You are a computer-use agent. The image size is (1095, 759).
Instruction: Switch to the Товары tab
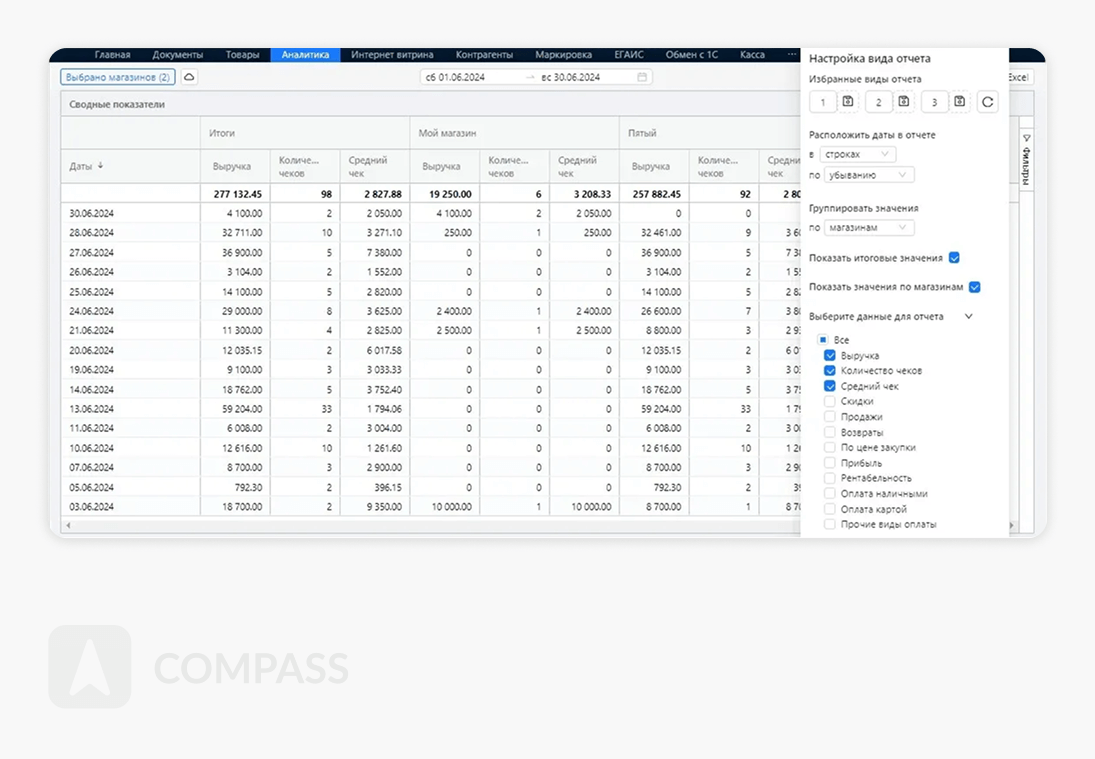coord(242,55)
